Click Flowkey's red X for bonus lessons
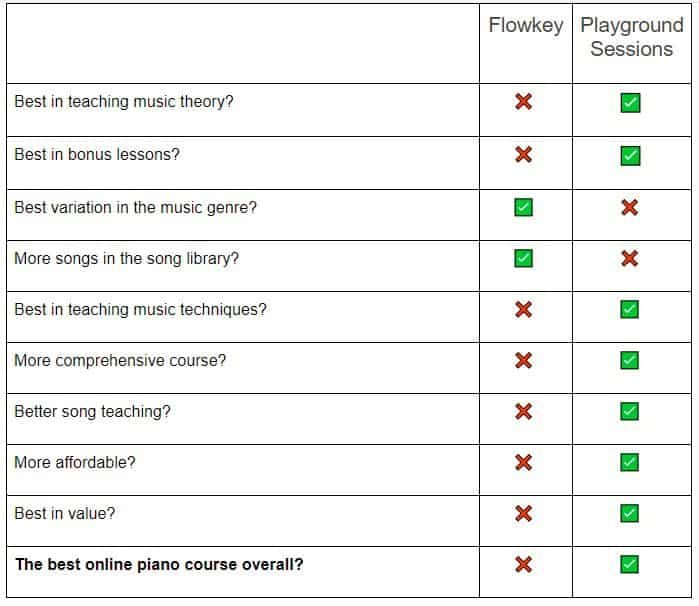Image resolution: width=699 pixels, height=606 pixels. [x=523, y=155]
